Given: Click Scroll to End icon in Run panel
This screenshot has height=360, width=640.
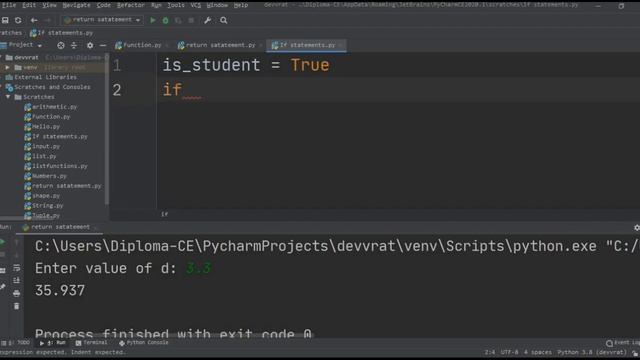Looking at the screenshot, I should [x=16, y=280].
